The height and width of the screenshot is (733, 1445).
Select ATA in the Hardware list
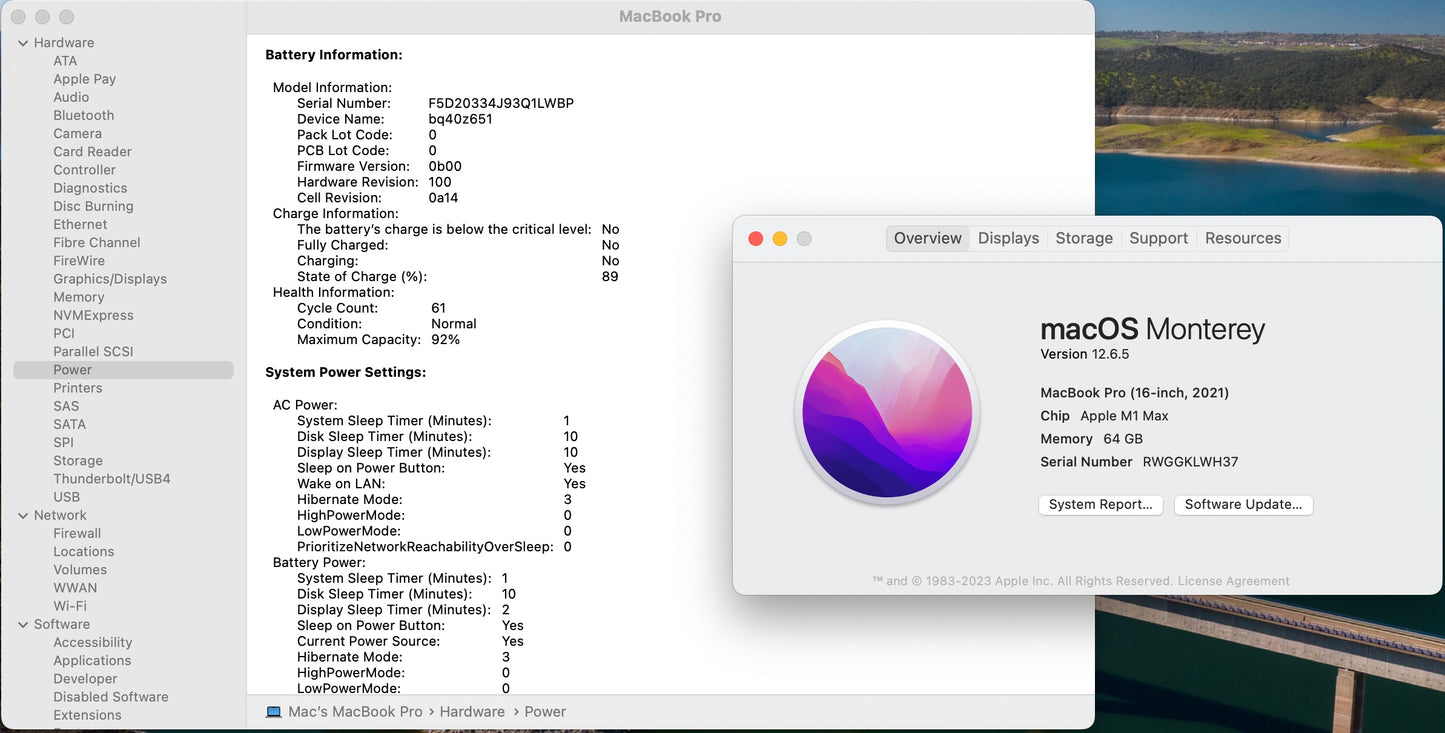[x=65, y=61]
